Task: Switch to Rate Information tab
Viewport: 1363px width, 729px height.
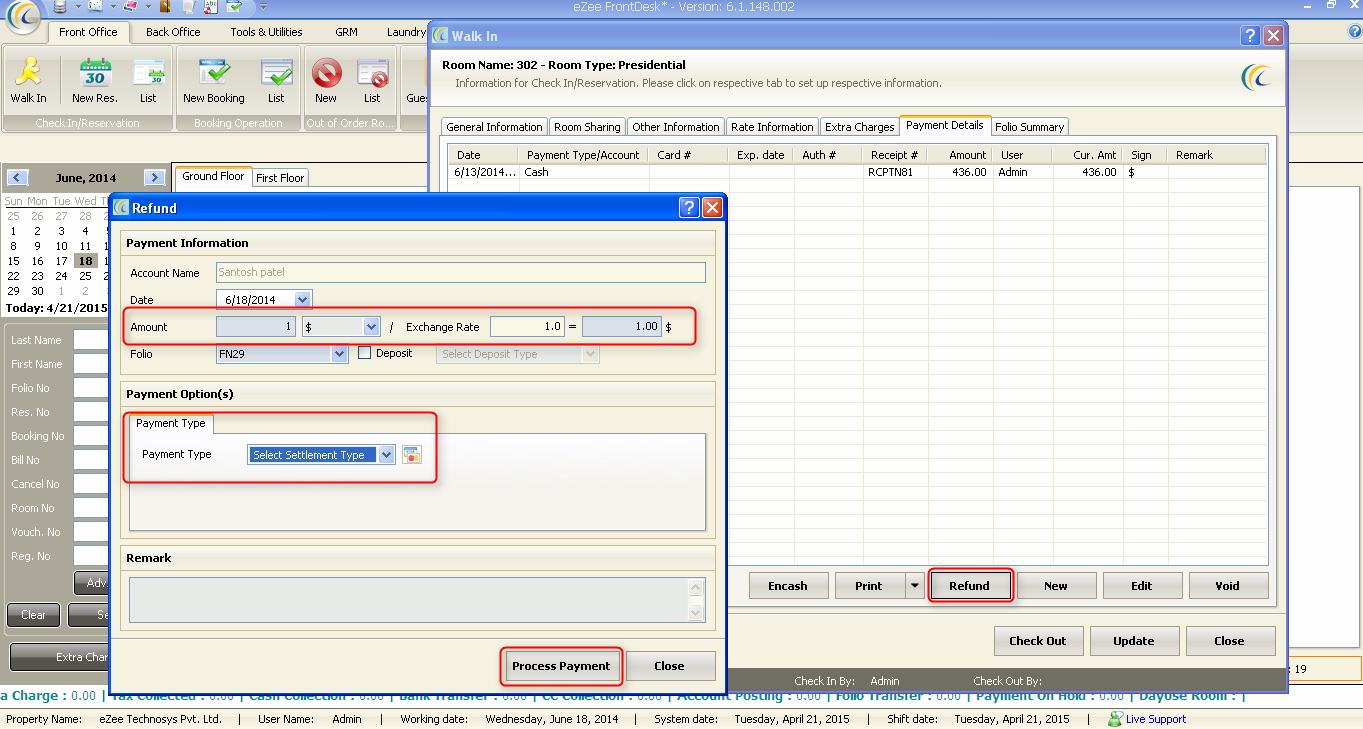Action: click(772, 127)
